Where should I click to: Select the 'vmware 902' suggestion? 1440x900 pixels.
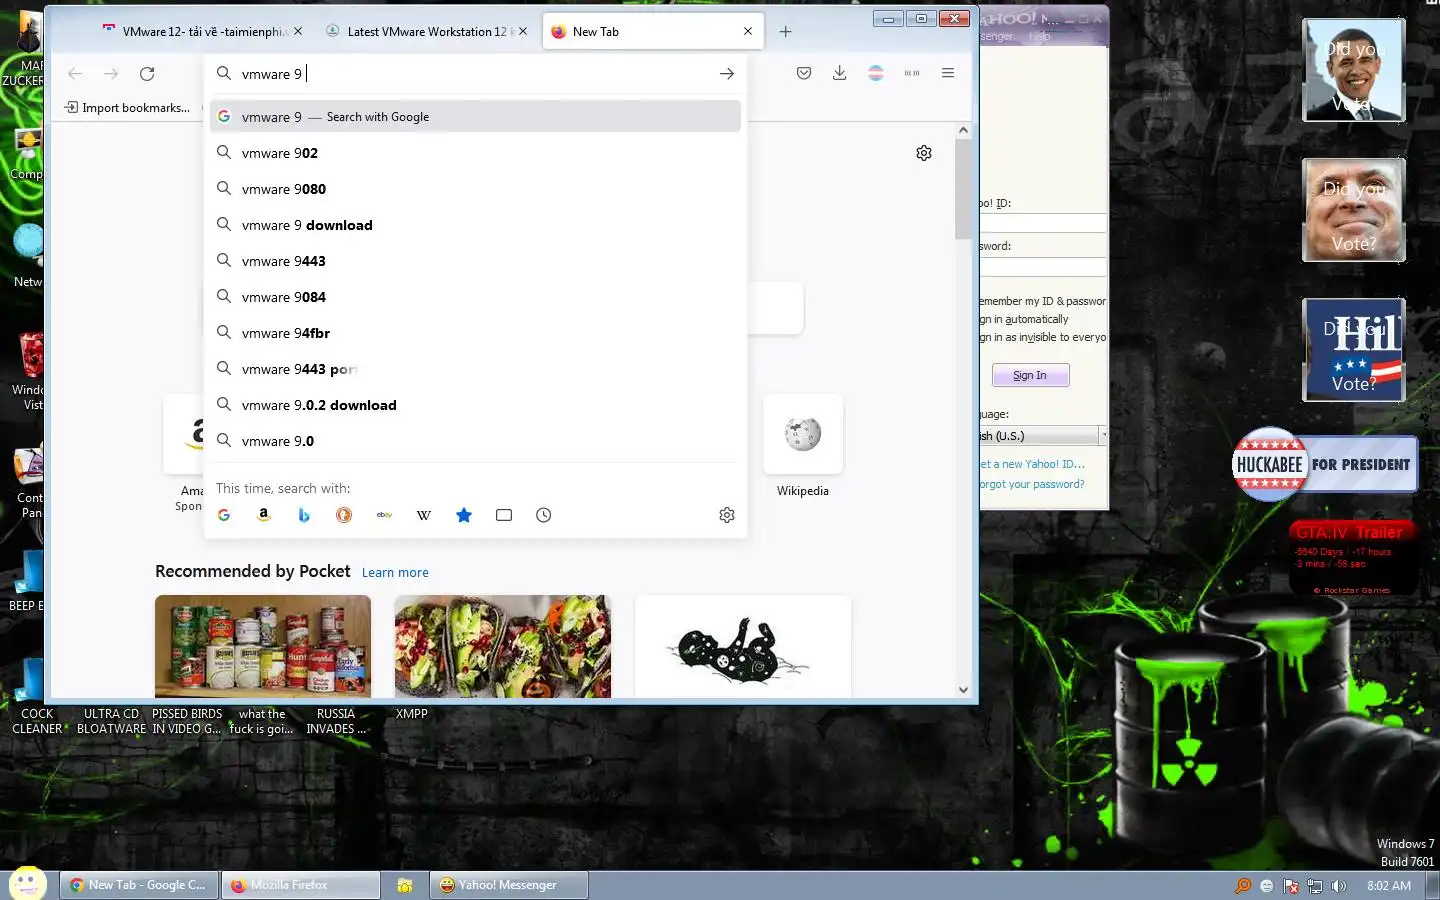click(475, 153)
